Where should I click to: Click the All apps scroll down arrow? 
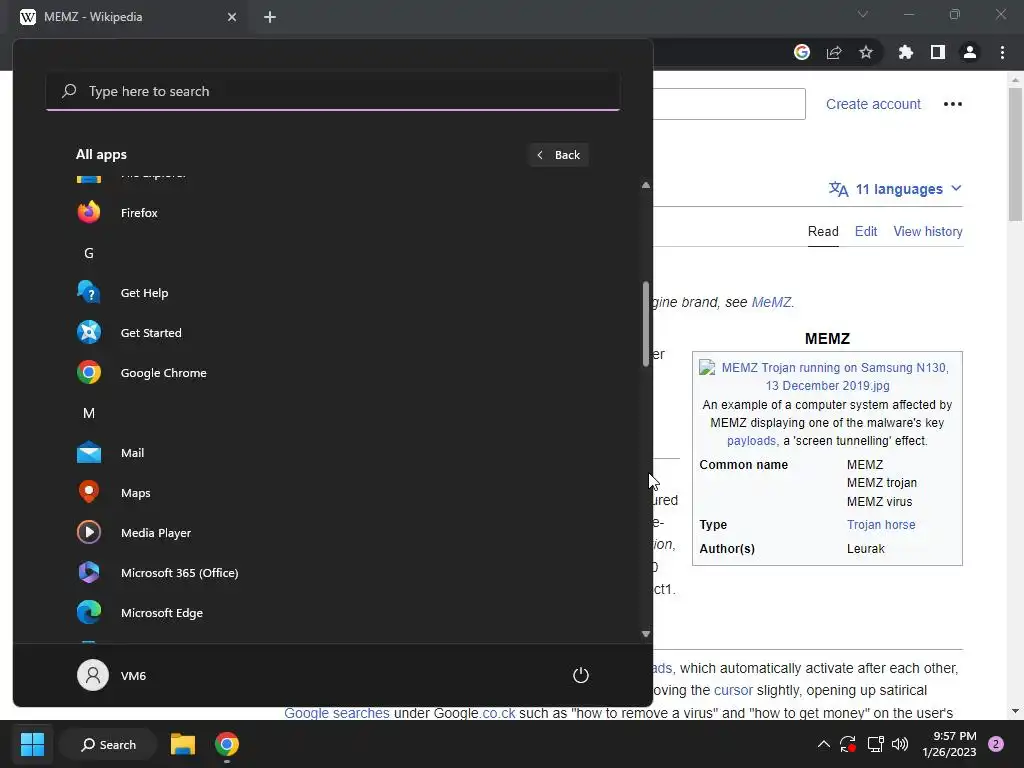[x=646, y=633]
